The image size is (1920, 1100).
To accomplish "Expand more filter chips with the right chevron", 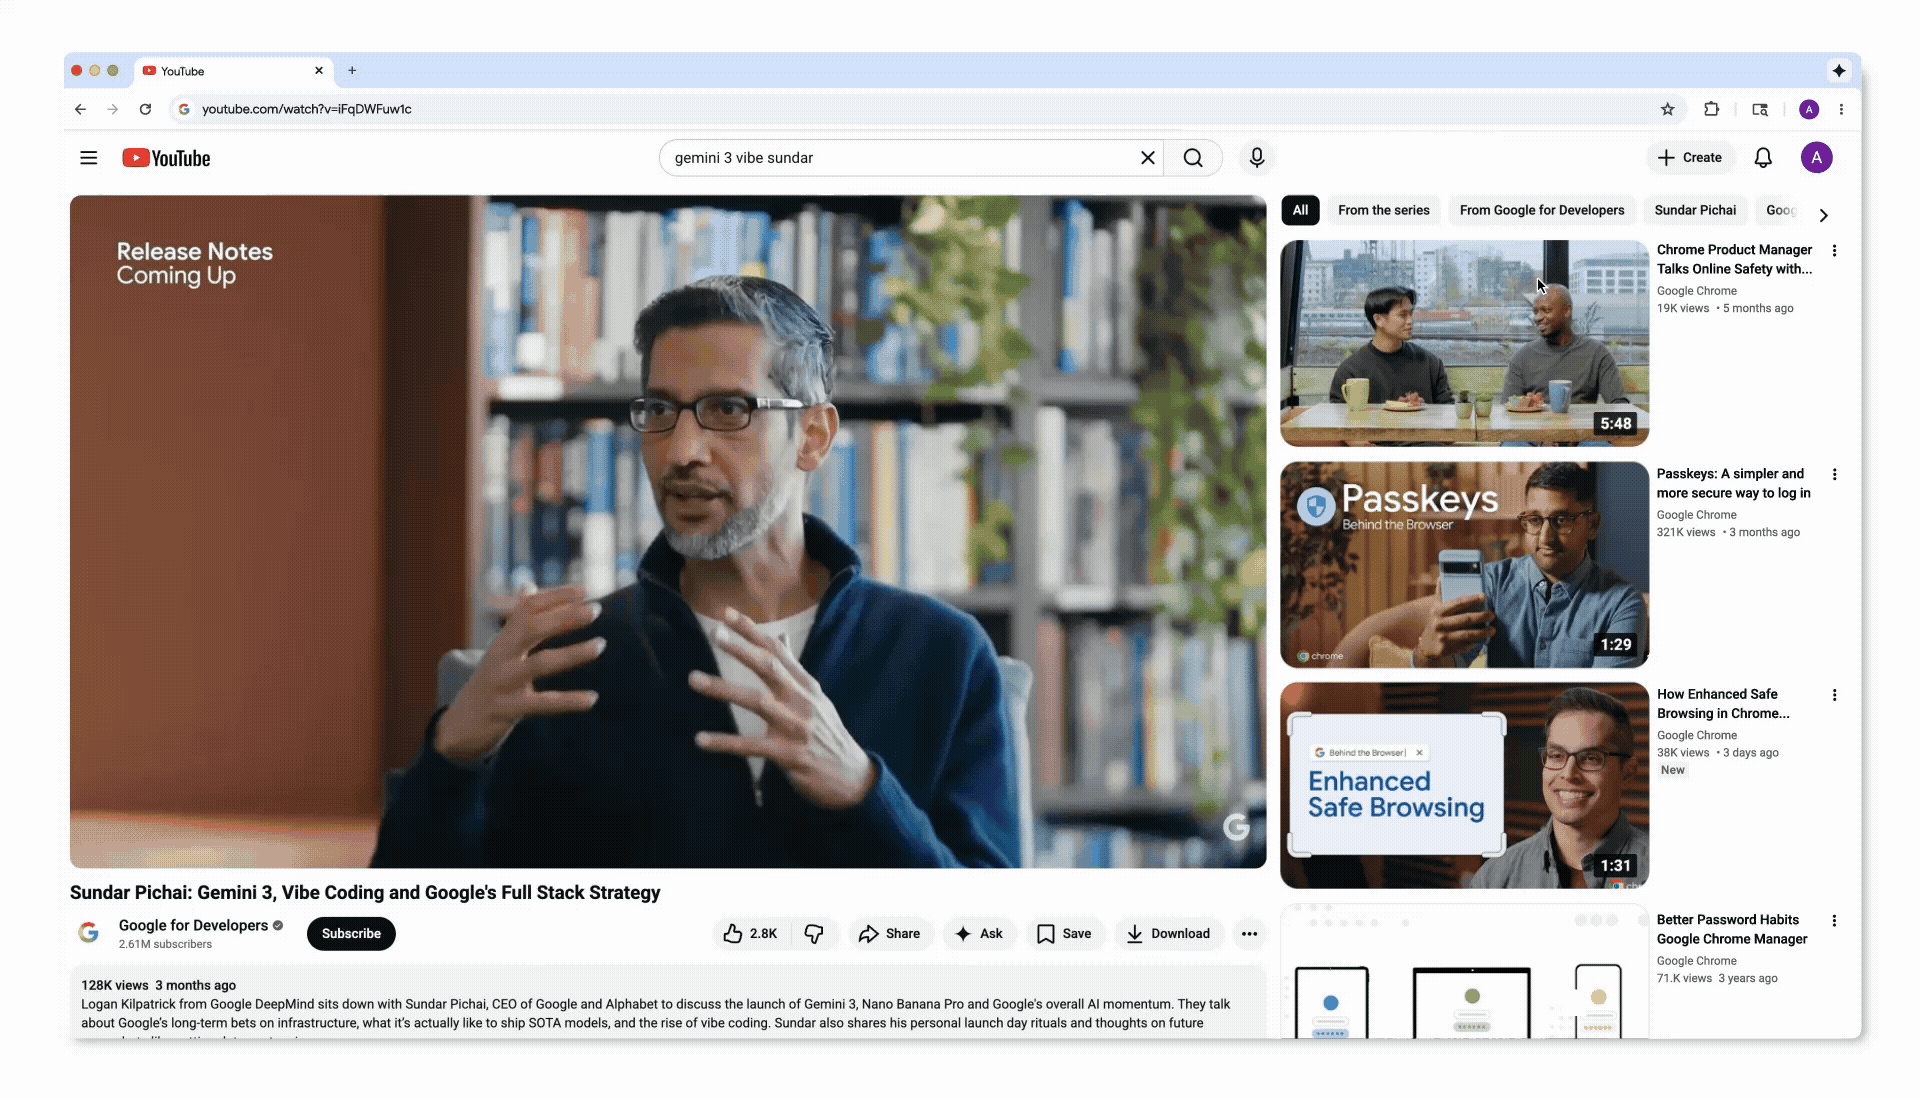I will (x=1825, y=214).
